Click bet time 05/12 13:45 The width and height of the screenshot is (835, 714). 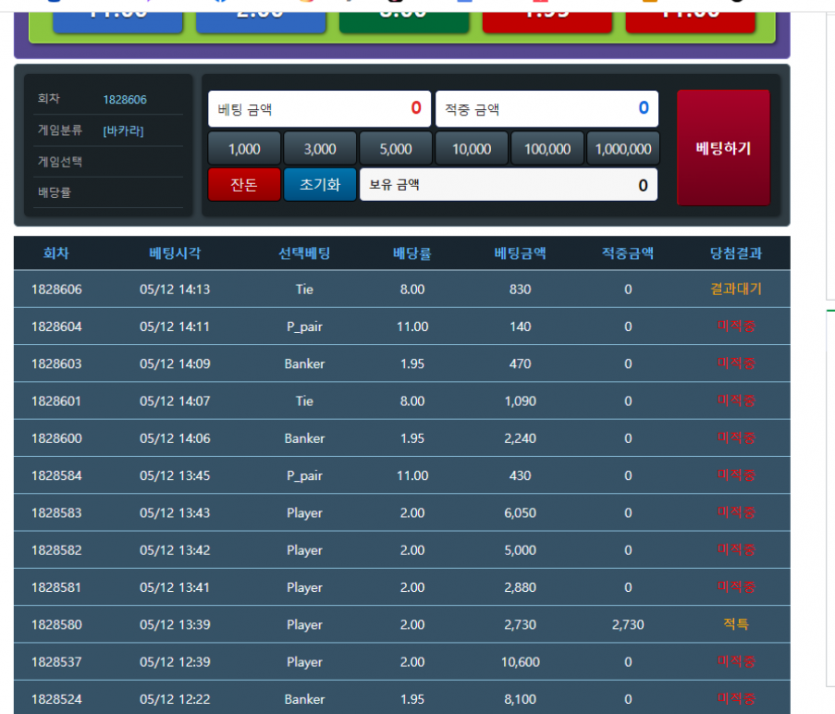[175, 475]
